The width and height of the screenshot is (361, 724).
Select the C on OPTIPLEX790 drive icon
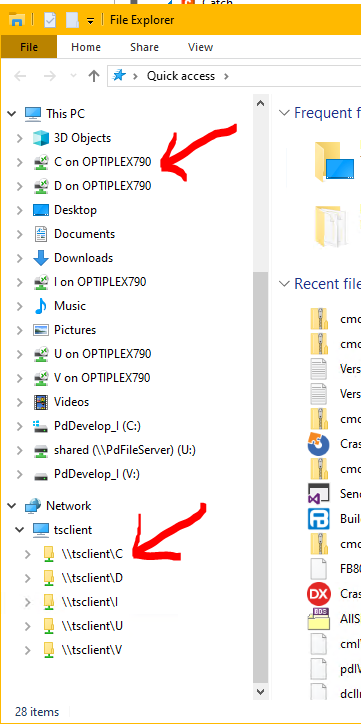point(41,162)
